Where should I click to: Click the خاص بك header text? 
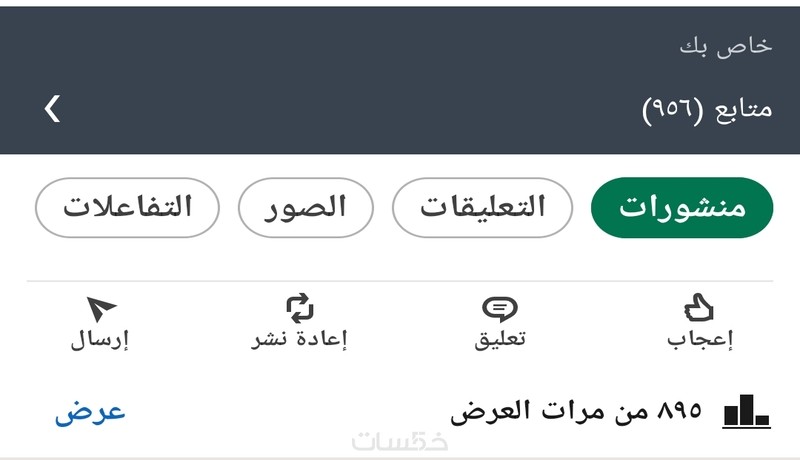[x=726, y=47]
